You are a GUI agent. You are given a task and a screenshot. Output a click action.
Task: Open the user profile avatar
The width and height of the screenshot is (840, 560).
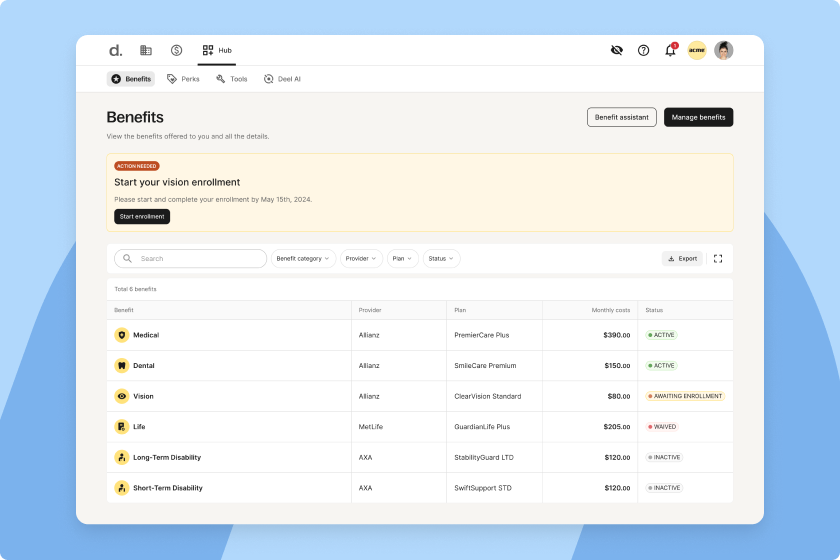coord(724,50)
